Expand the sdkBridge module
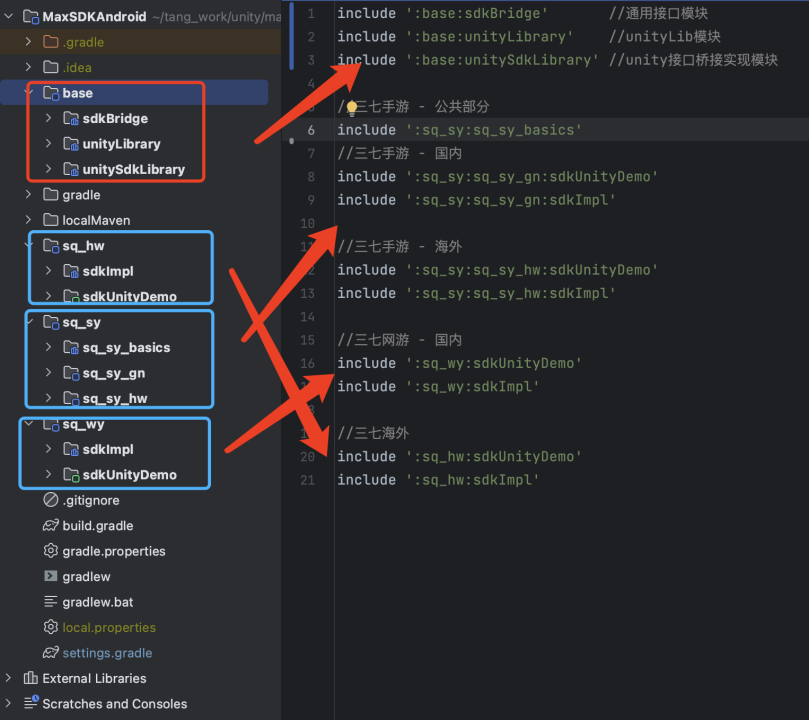 click(48, 118)
